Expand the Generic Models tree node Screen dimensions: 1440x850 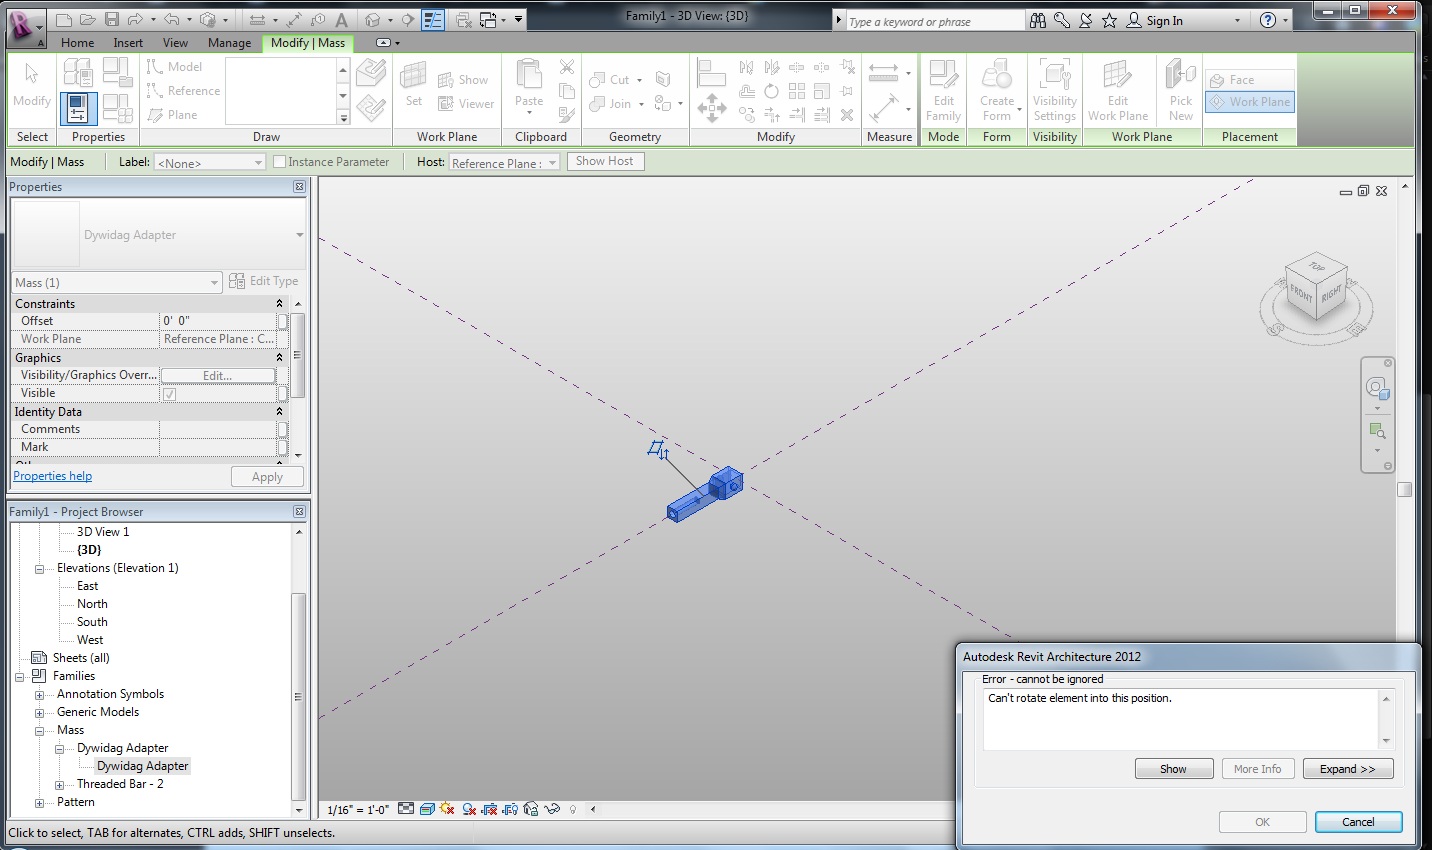point(39,713)
